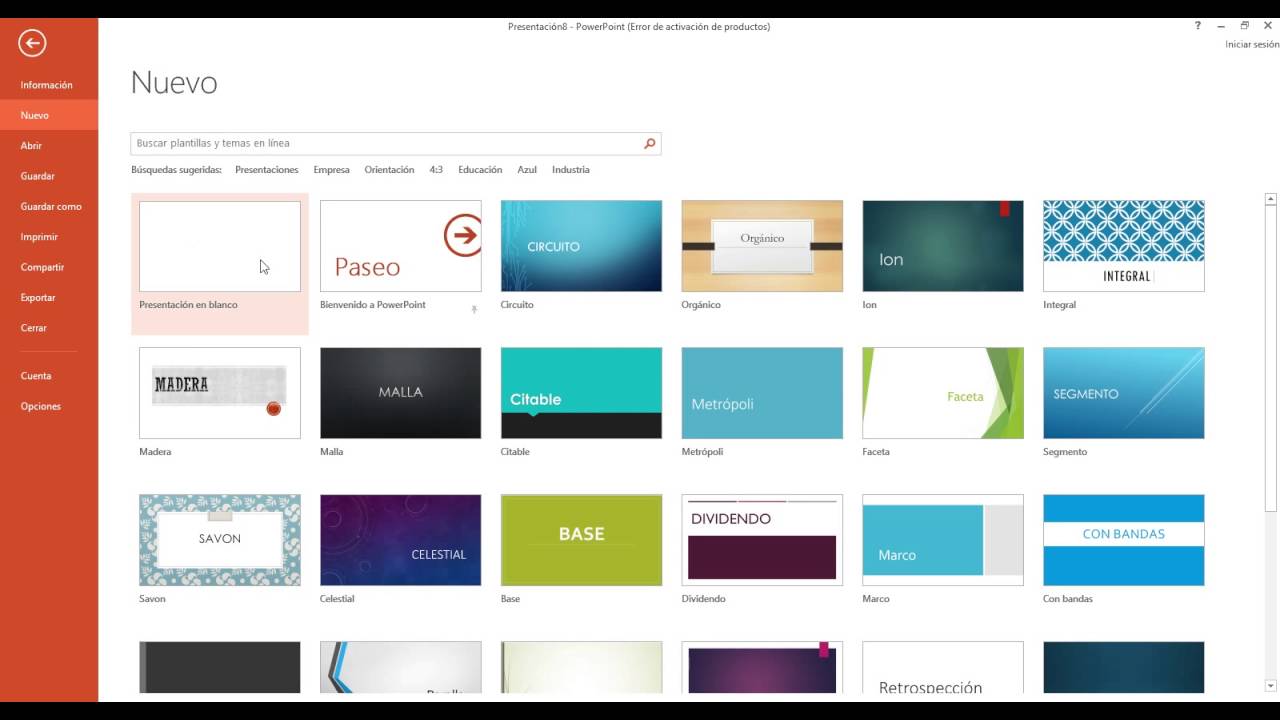Image resolution: width=1280 pixels, height=720 pixels.
Task: Click the 4:3 suggested search
Action: tap(436, 170)
